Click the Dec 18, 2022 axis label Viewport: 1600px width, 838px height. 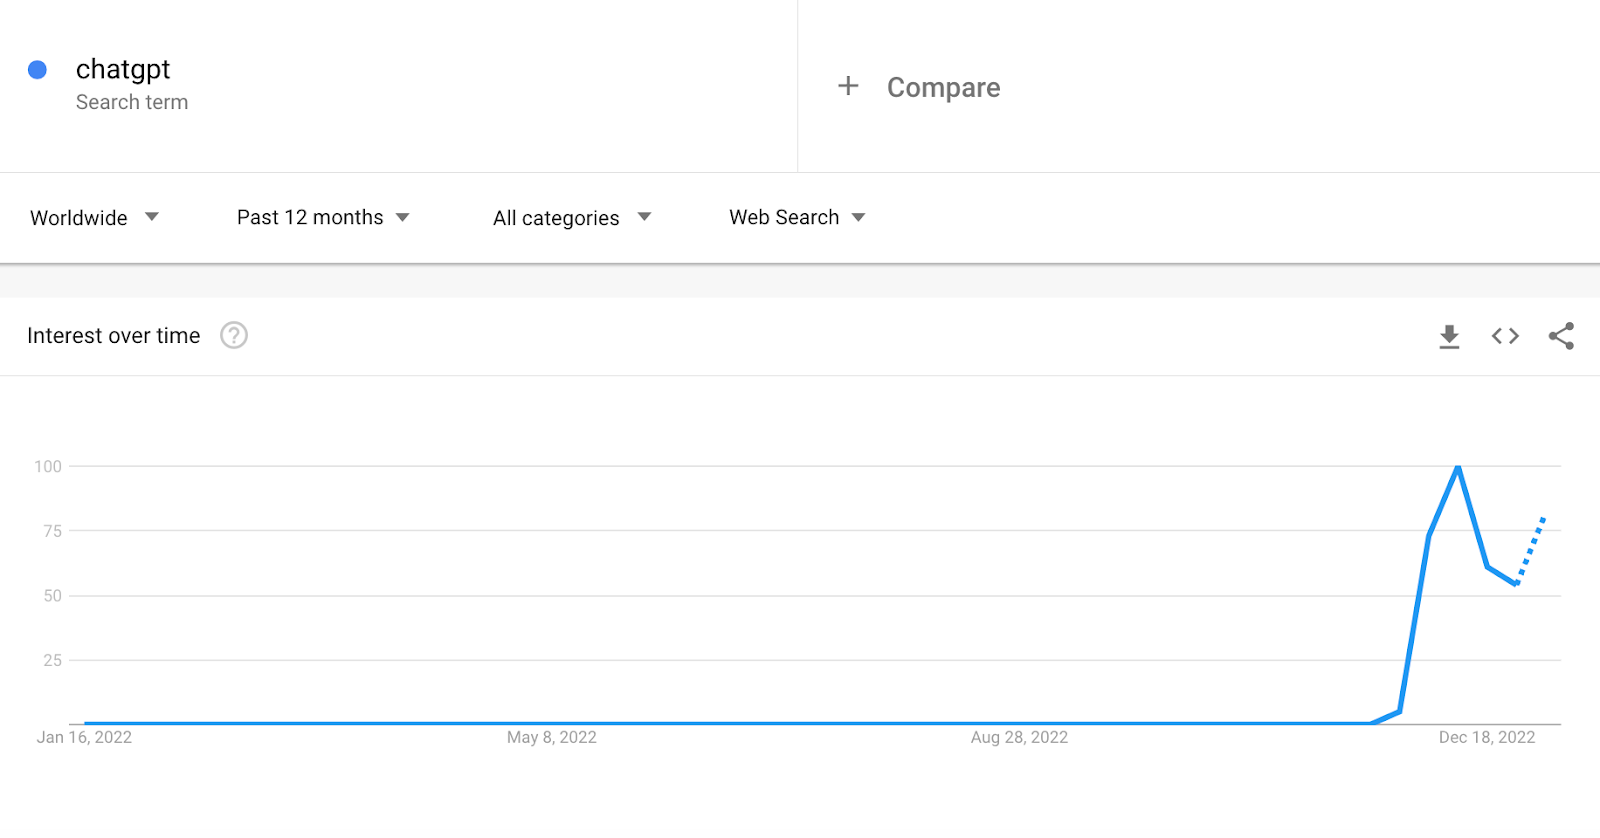coord(1486,737)
